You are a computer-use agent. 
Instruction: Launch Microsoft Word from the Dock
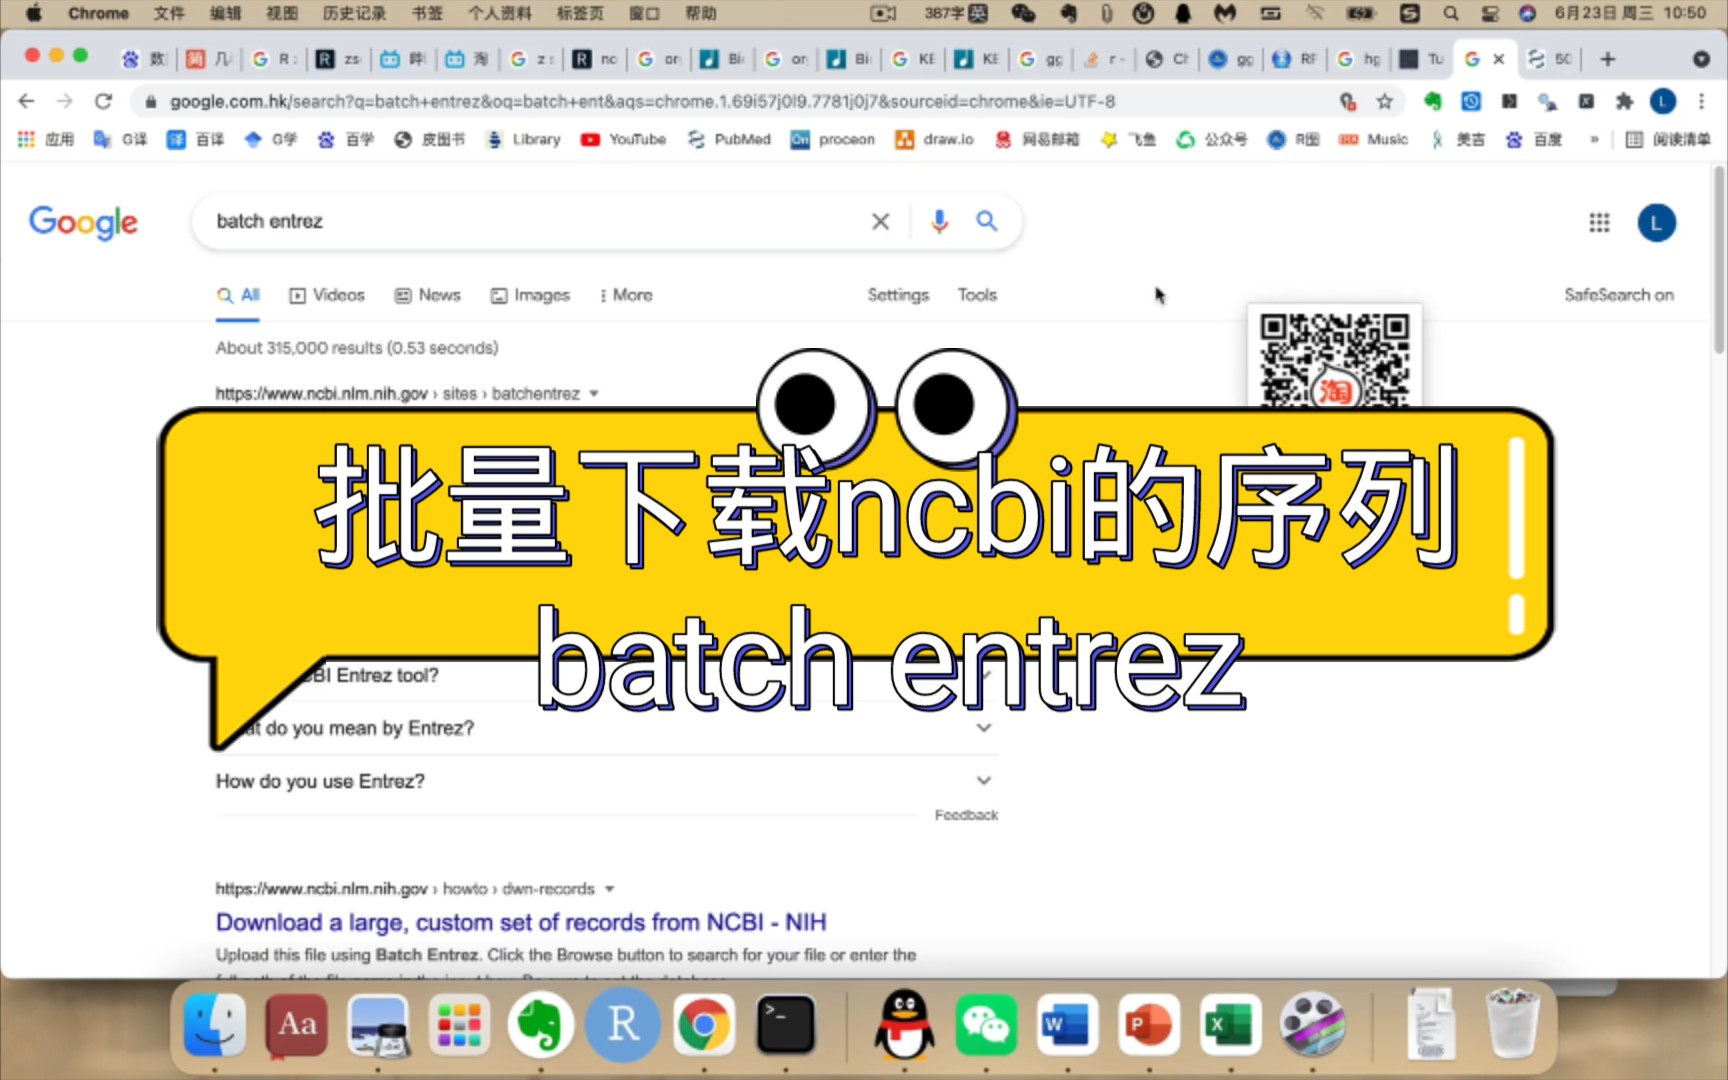click(x=1067, y=1024)
